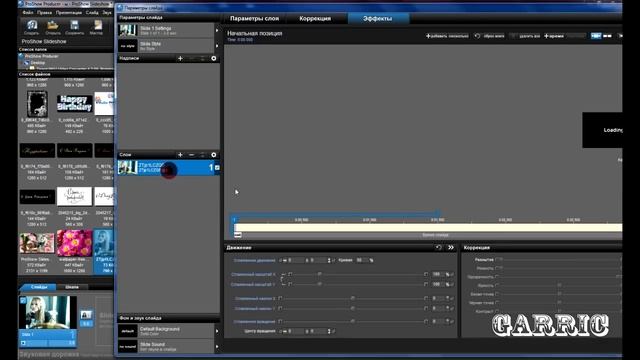Open the Мастер wizard icon

[x=97, y=25]
